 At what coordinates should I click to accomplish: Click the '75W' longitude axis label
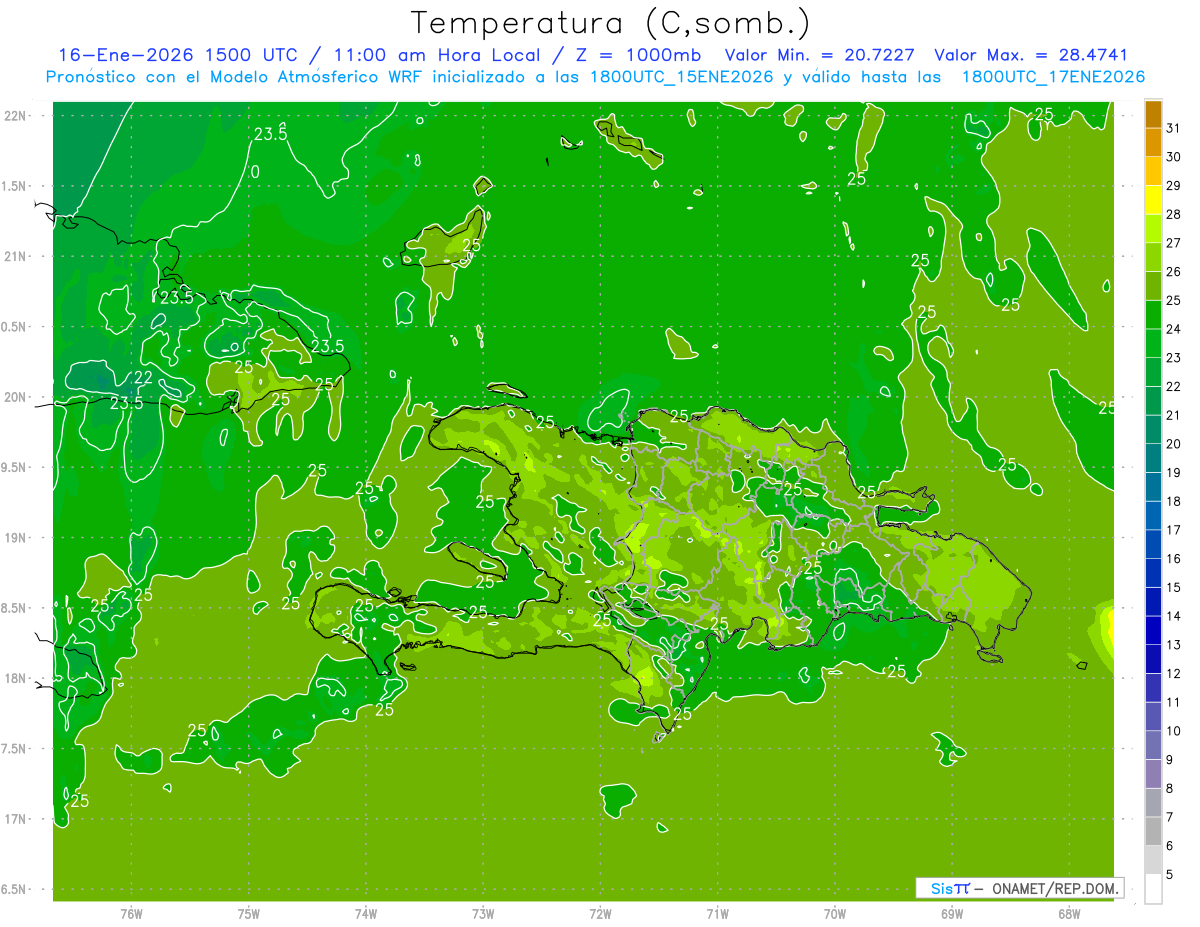point(249,913)
